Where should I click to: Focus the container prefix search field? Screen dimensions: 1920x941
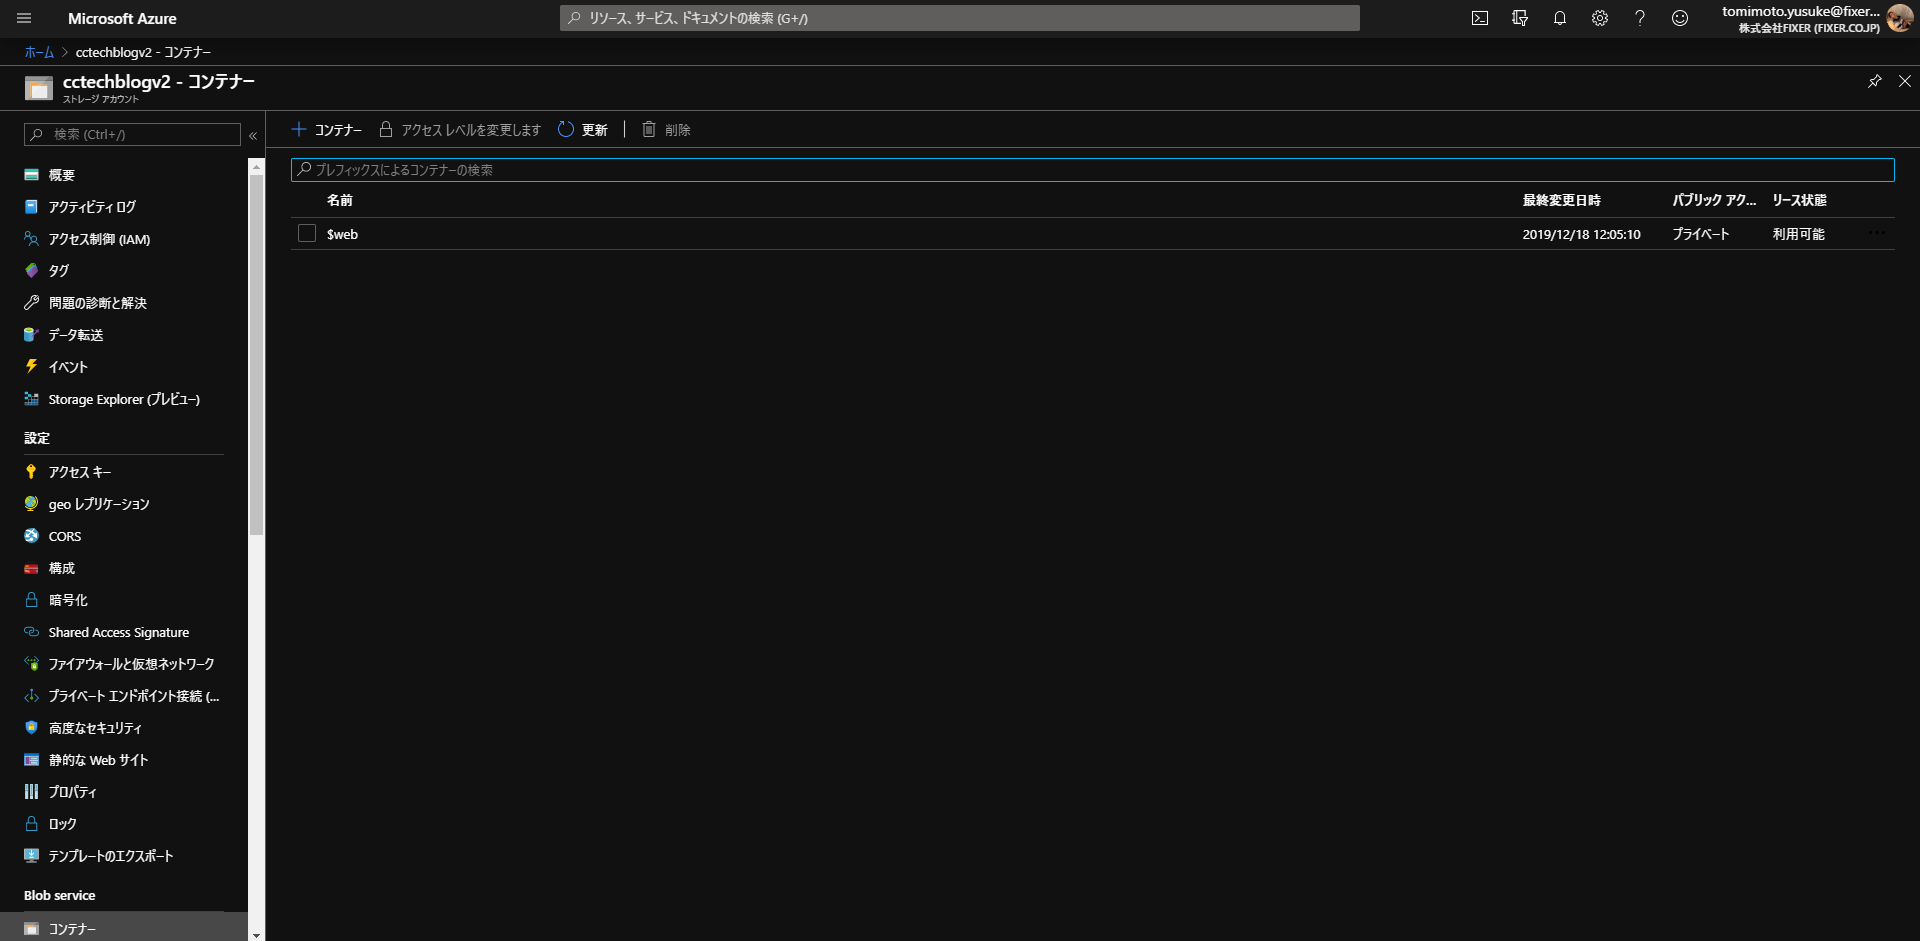pyautogui.click(x=1092, y=170)
